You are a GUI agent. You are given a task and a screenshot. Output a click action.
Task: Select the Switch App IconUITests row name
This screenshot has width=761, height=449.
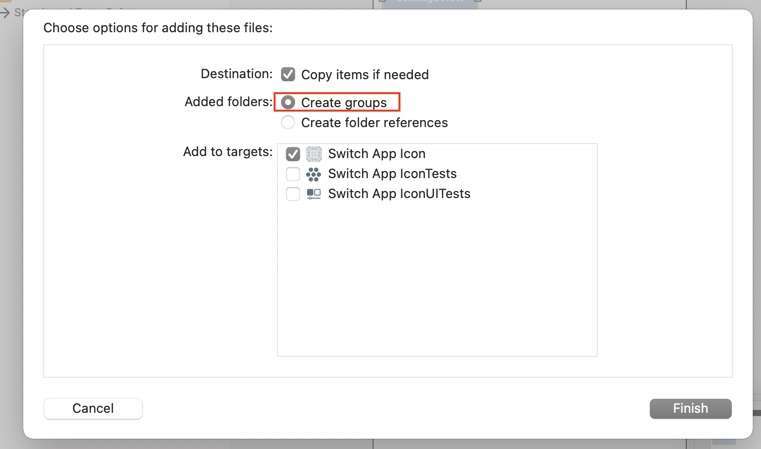pos(399,194)
